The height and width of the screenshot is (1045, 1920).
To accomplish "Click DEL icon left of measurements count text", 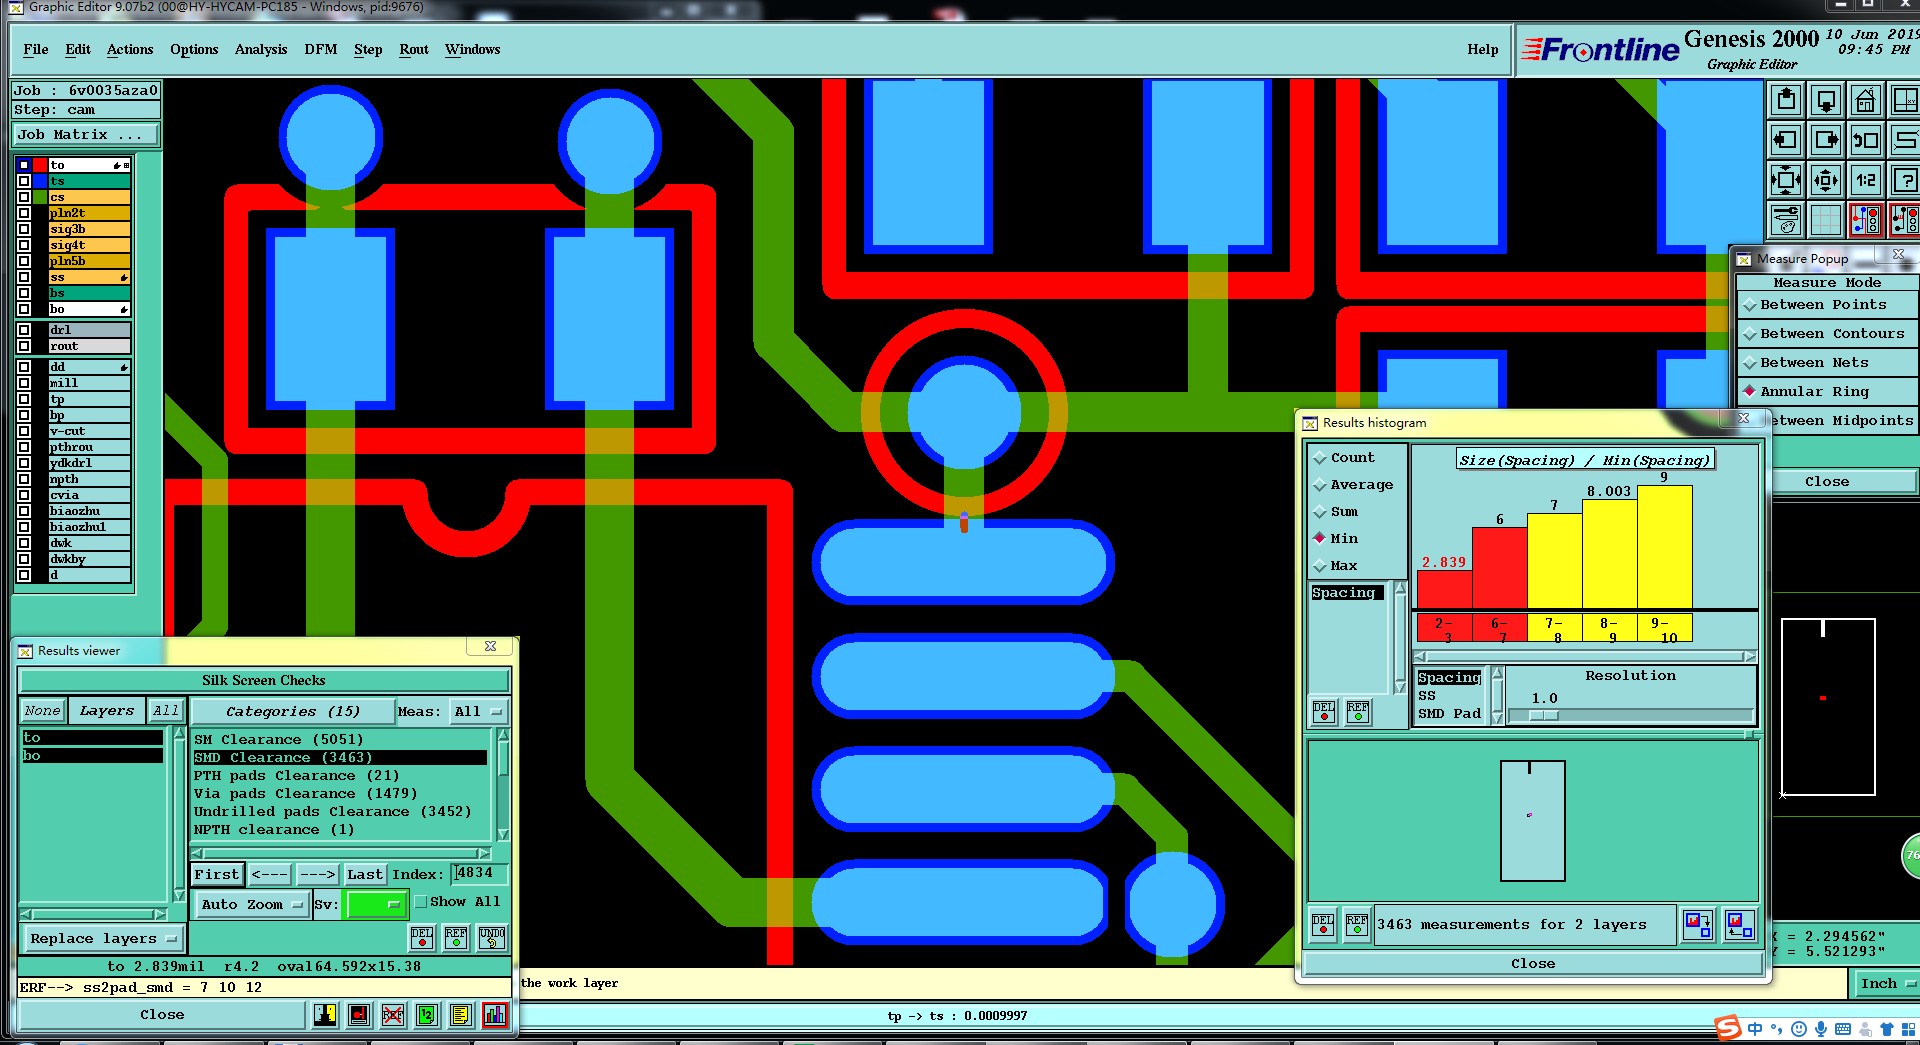I will tap(1323, 925).
